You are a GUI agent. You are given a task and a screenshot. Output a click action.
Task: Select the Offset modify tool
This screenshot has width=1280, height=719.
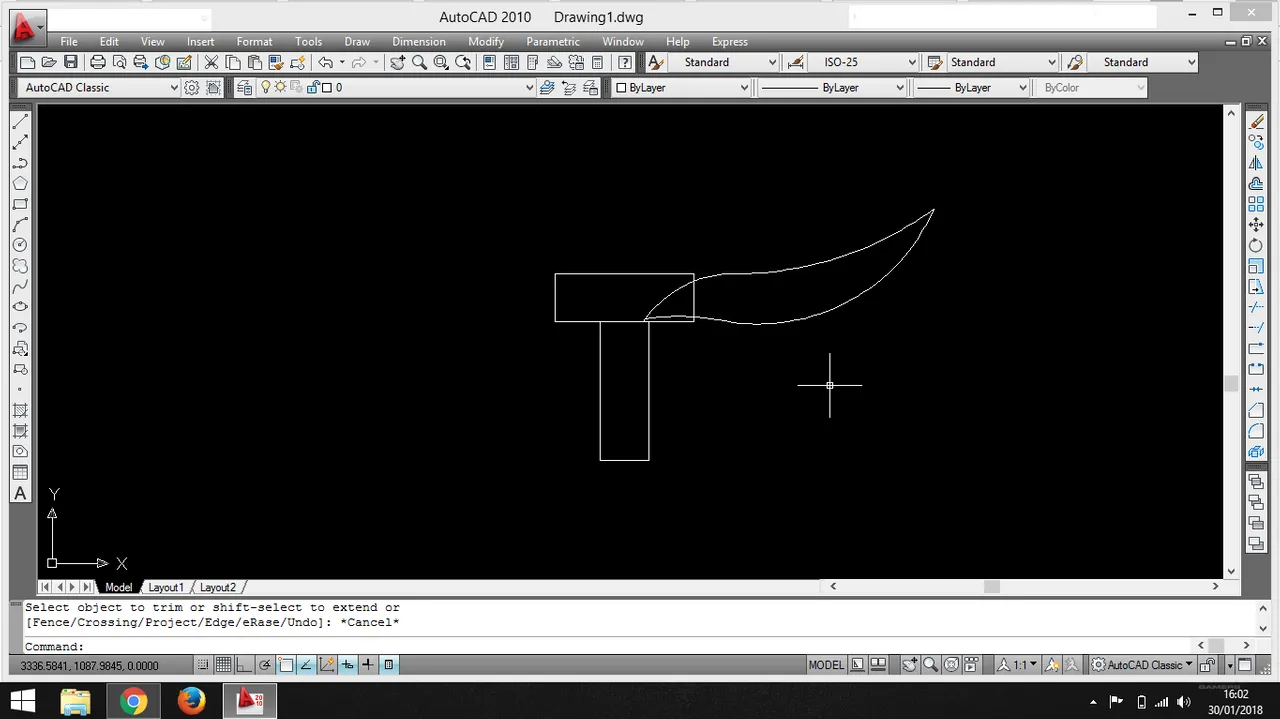point(1256,184)
